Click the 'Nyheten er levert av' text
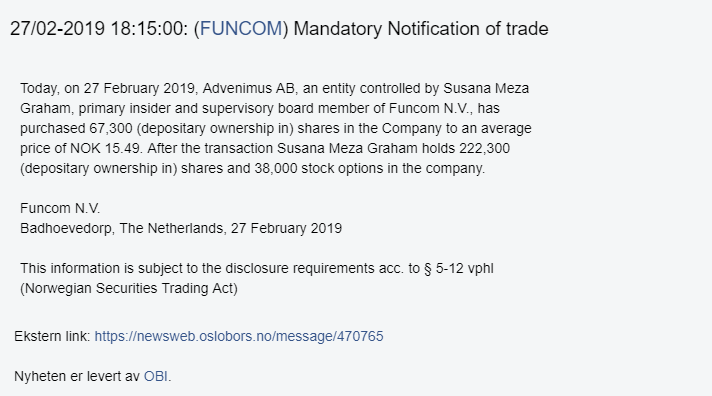Image resolution: width=712 pixels, height=396 pixels. 77,376
